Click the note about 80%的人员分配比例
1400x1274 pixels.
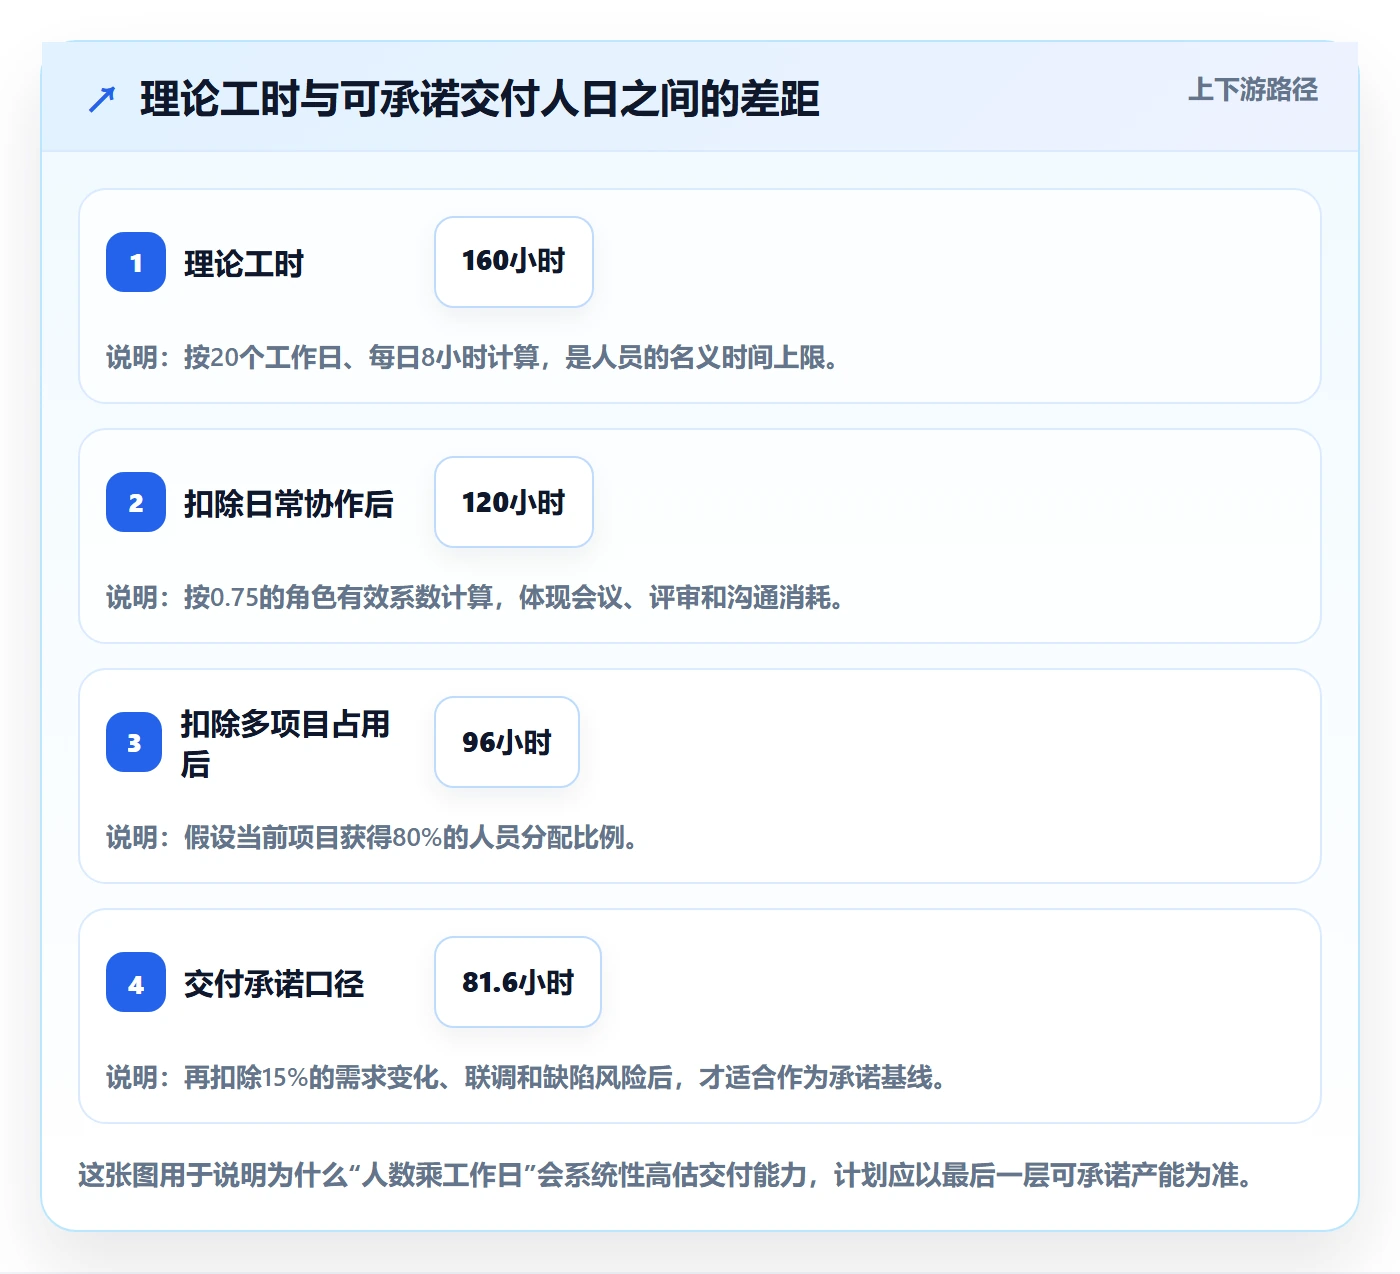[x=373, y=838]
